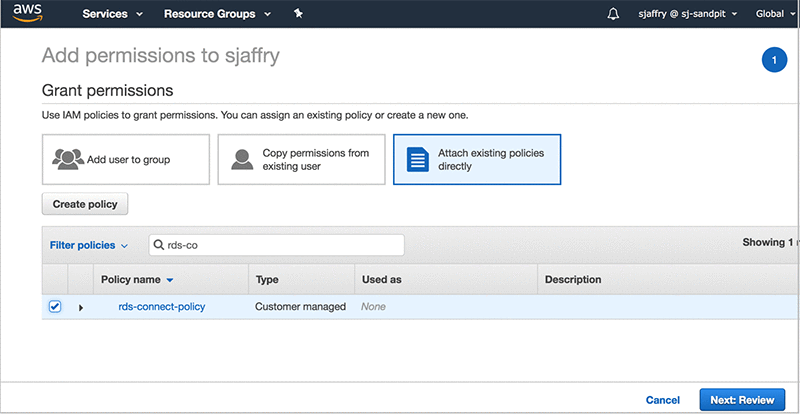Click the Create policy button
This screenshot has width=800, height=414.
(x=85, y=204)
